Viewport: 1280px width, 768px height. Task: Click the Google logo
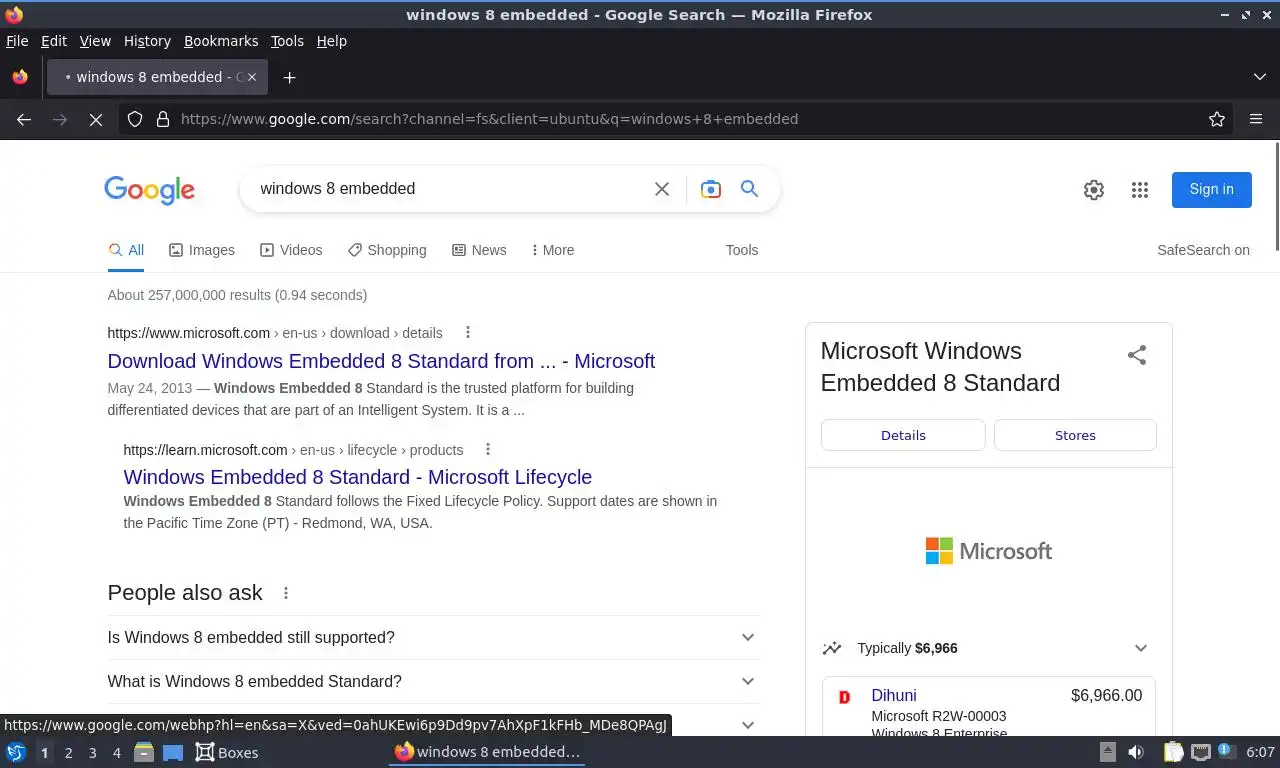coord(149,189)
